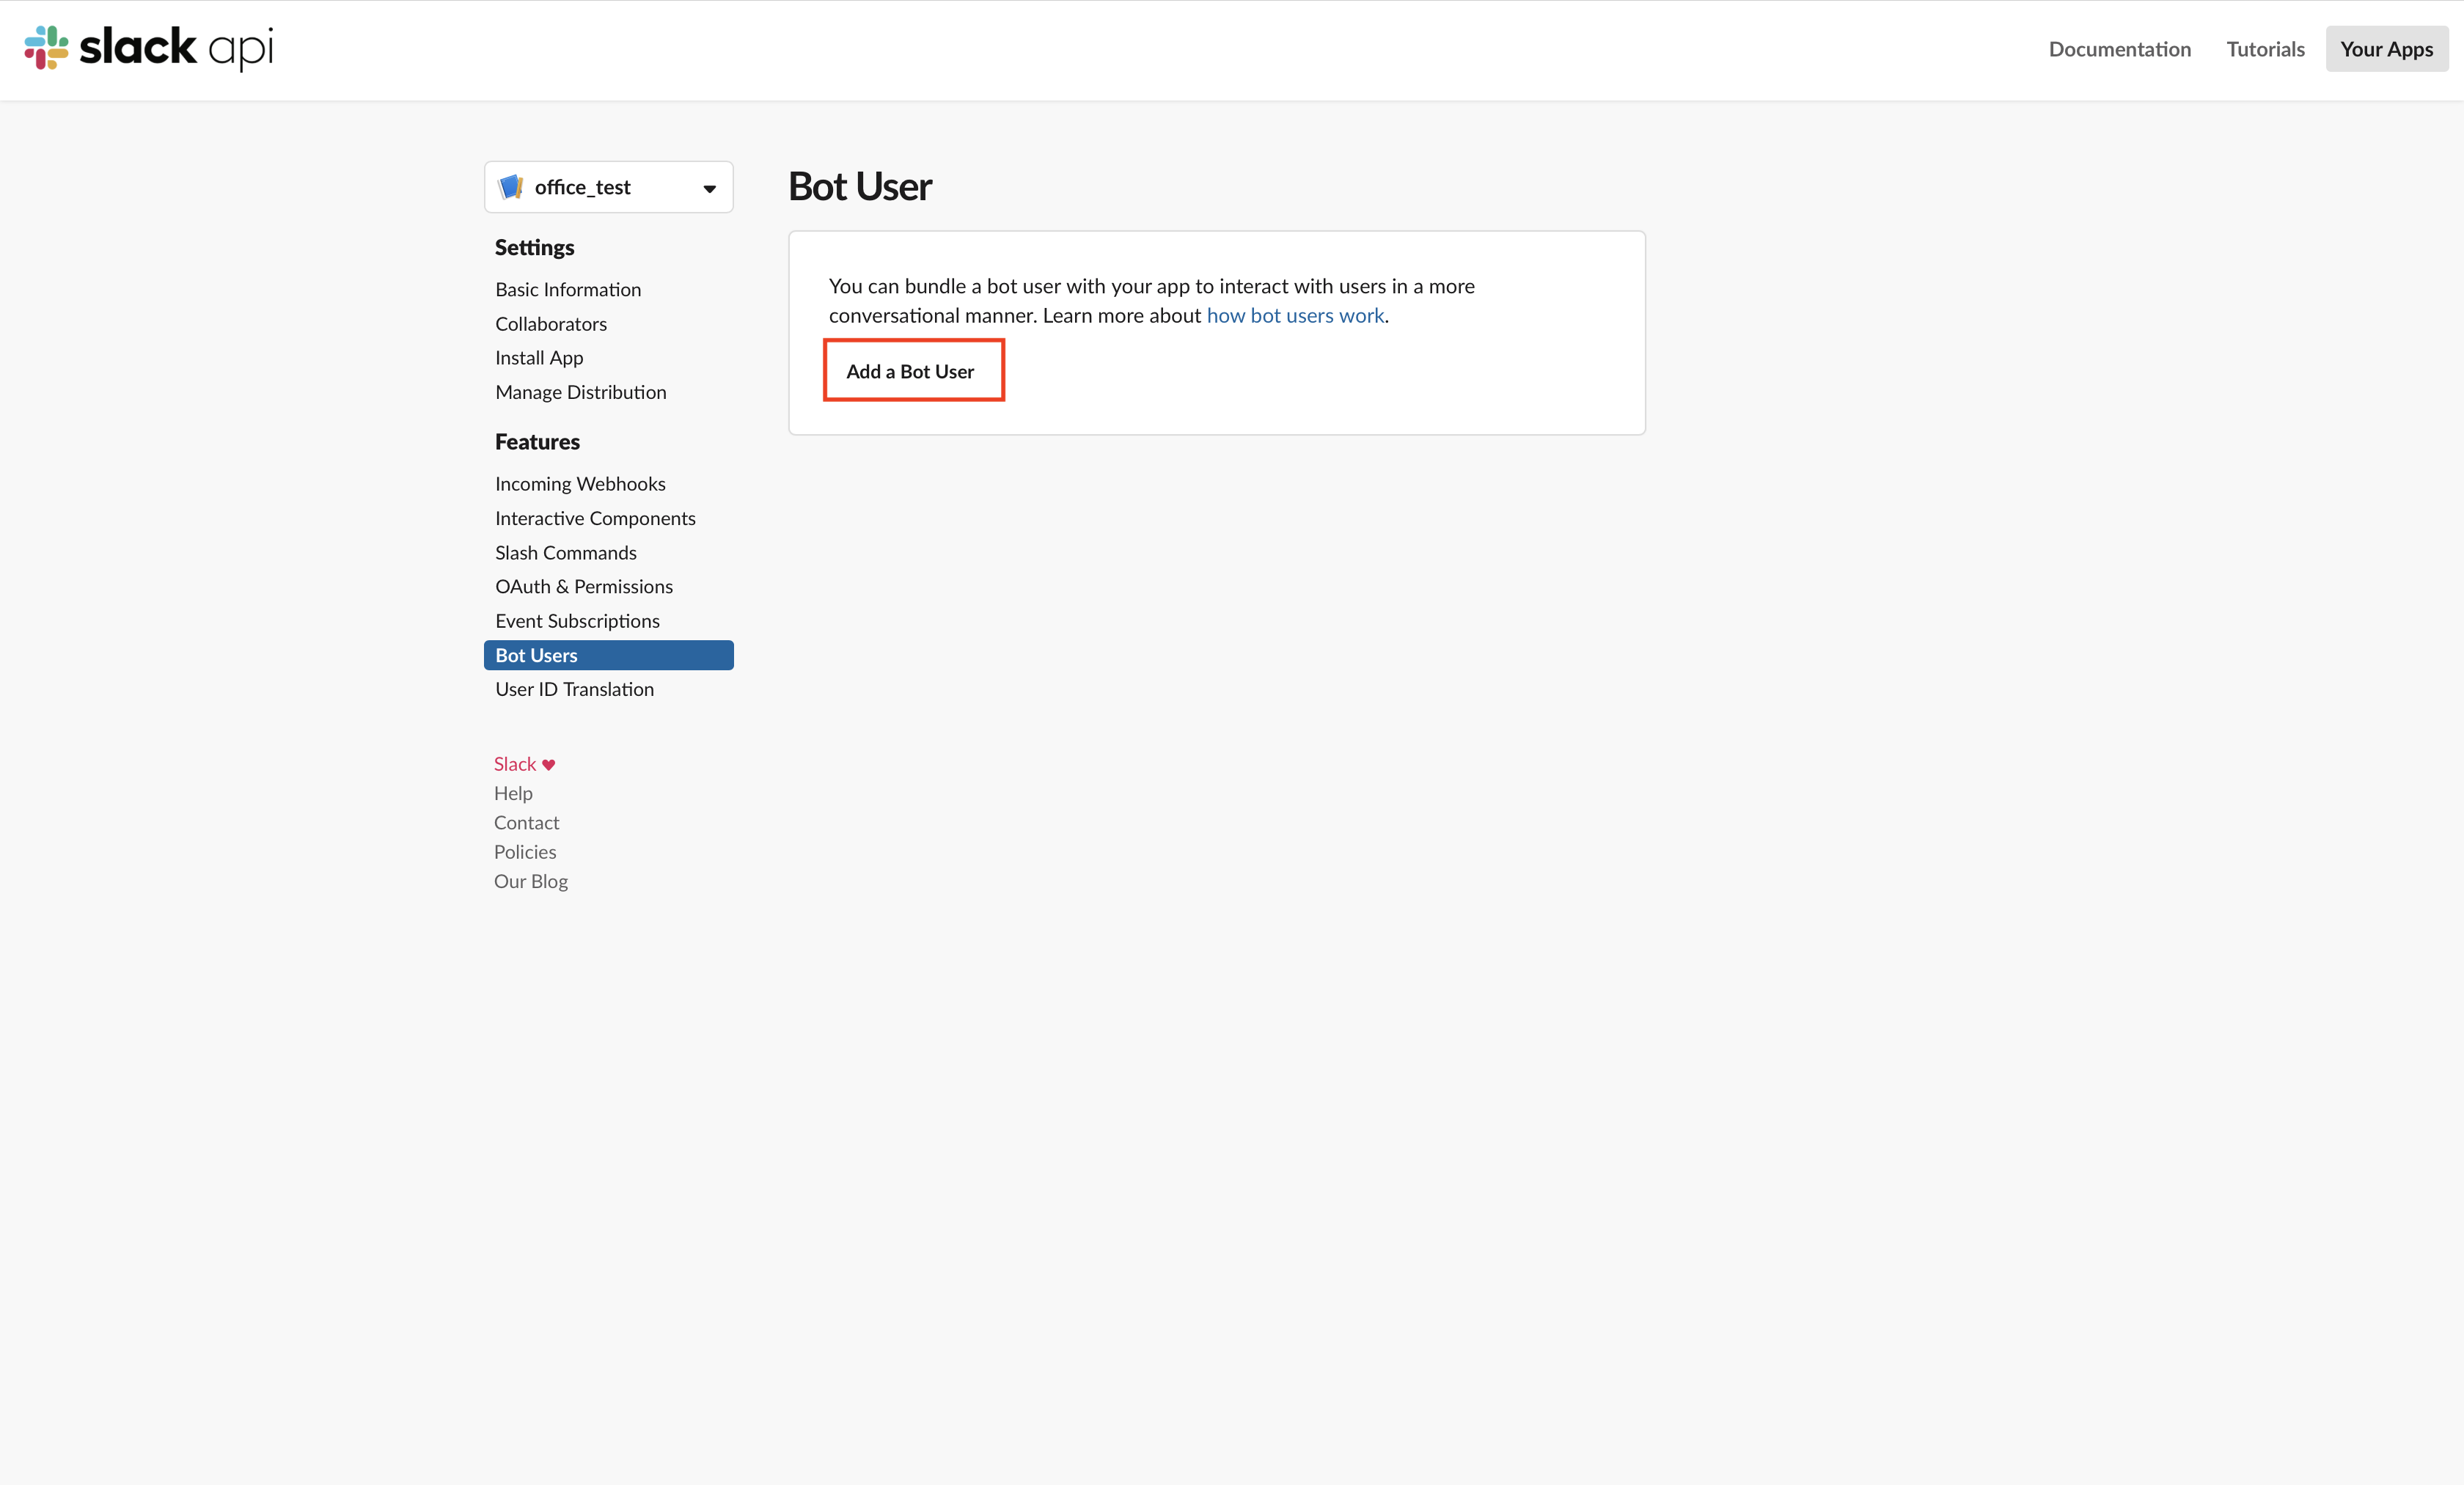Select Install App in sidebar

pos(539,358)
